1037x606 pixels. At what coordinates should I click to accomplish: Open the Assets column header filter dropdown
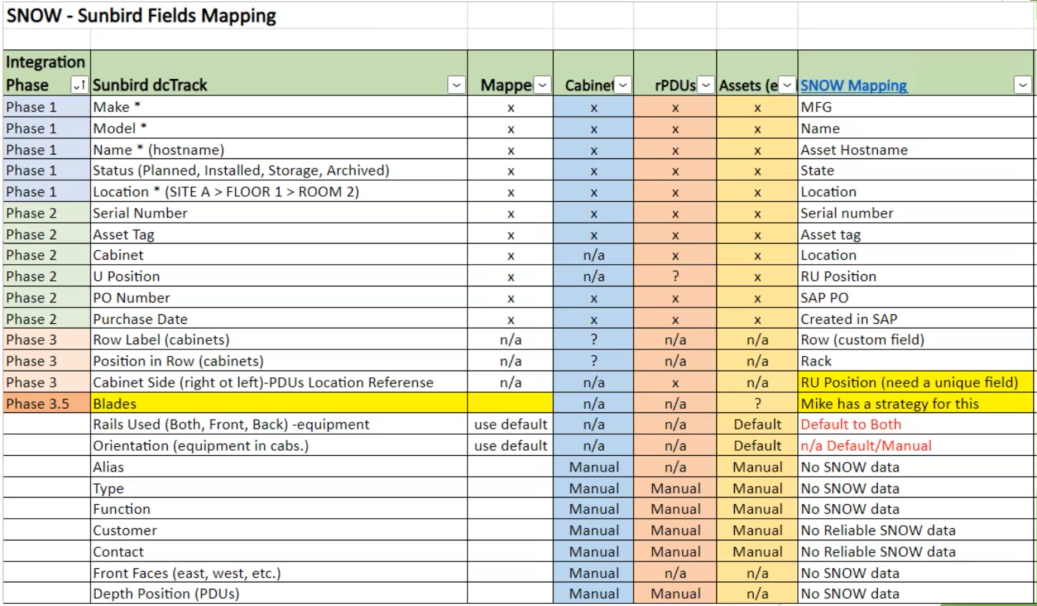click(x=787, y=85)
